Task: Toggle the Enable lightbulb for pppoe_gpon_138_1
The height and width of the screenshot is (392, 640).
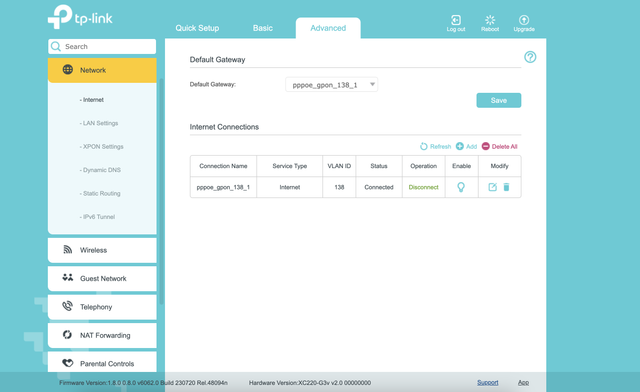Action: pos(461,187)
